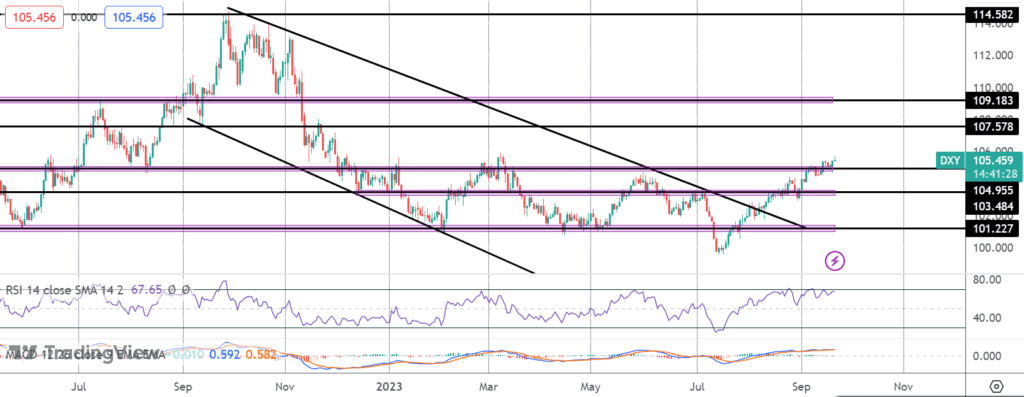Click the 104.955 price level label
The height and width of the screenshot is (397, 1024).
pyautogui.click(x=992, y=191)
